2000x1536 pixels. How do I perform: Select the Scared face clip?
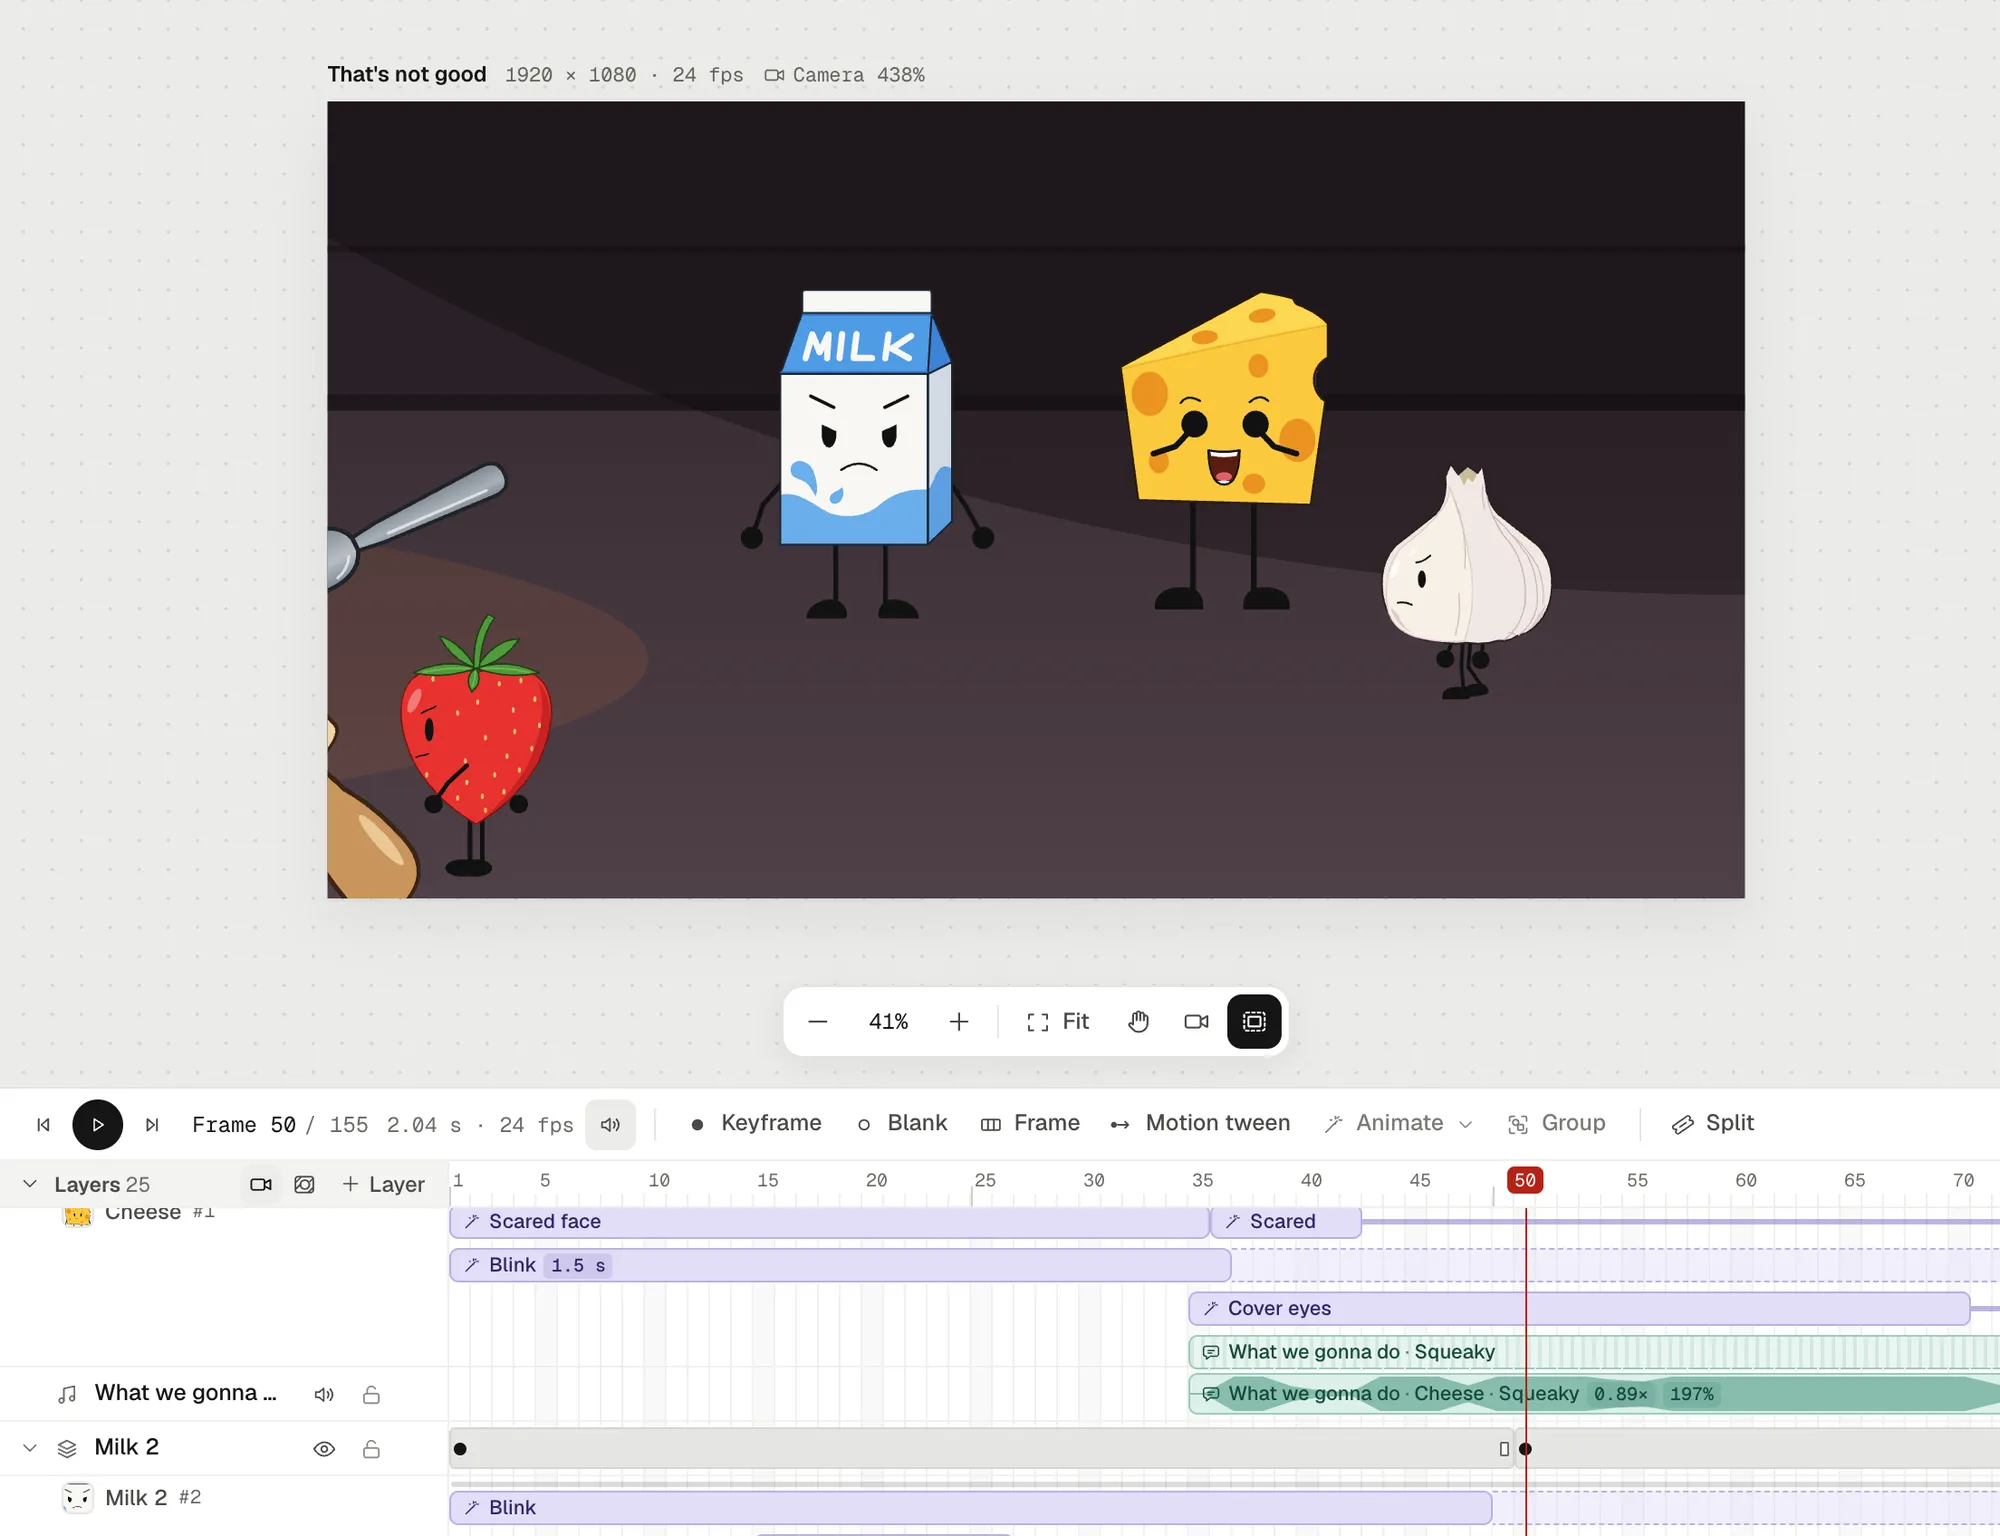(829, 1222)
